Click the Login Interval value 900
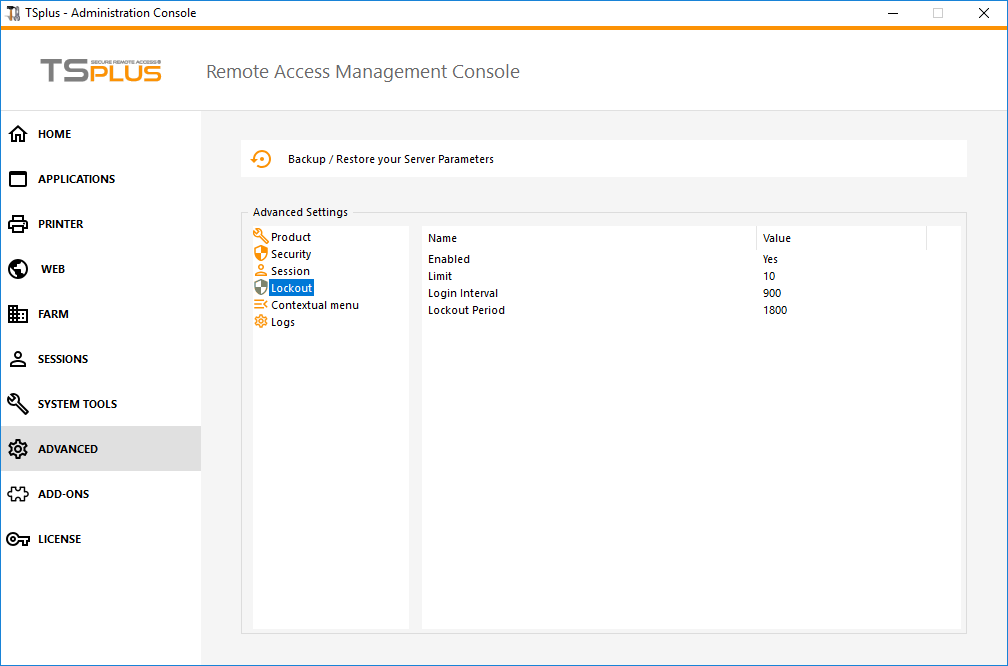This screenshot has height=666, width=1008. coord(772,293)
